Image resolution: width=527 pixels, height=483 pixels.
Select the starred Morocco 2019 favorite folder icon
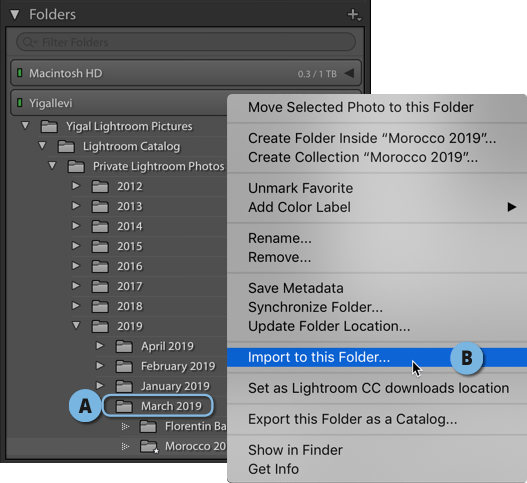tap(149, 446)
